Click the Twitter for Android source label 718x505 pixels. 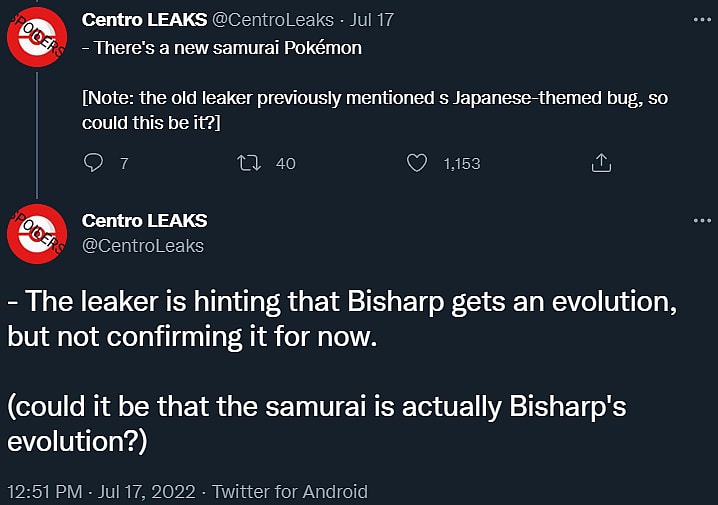290,492
